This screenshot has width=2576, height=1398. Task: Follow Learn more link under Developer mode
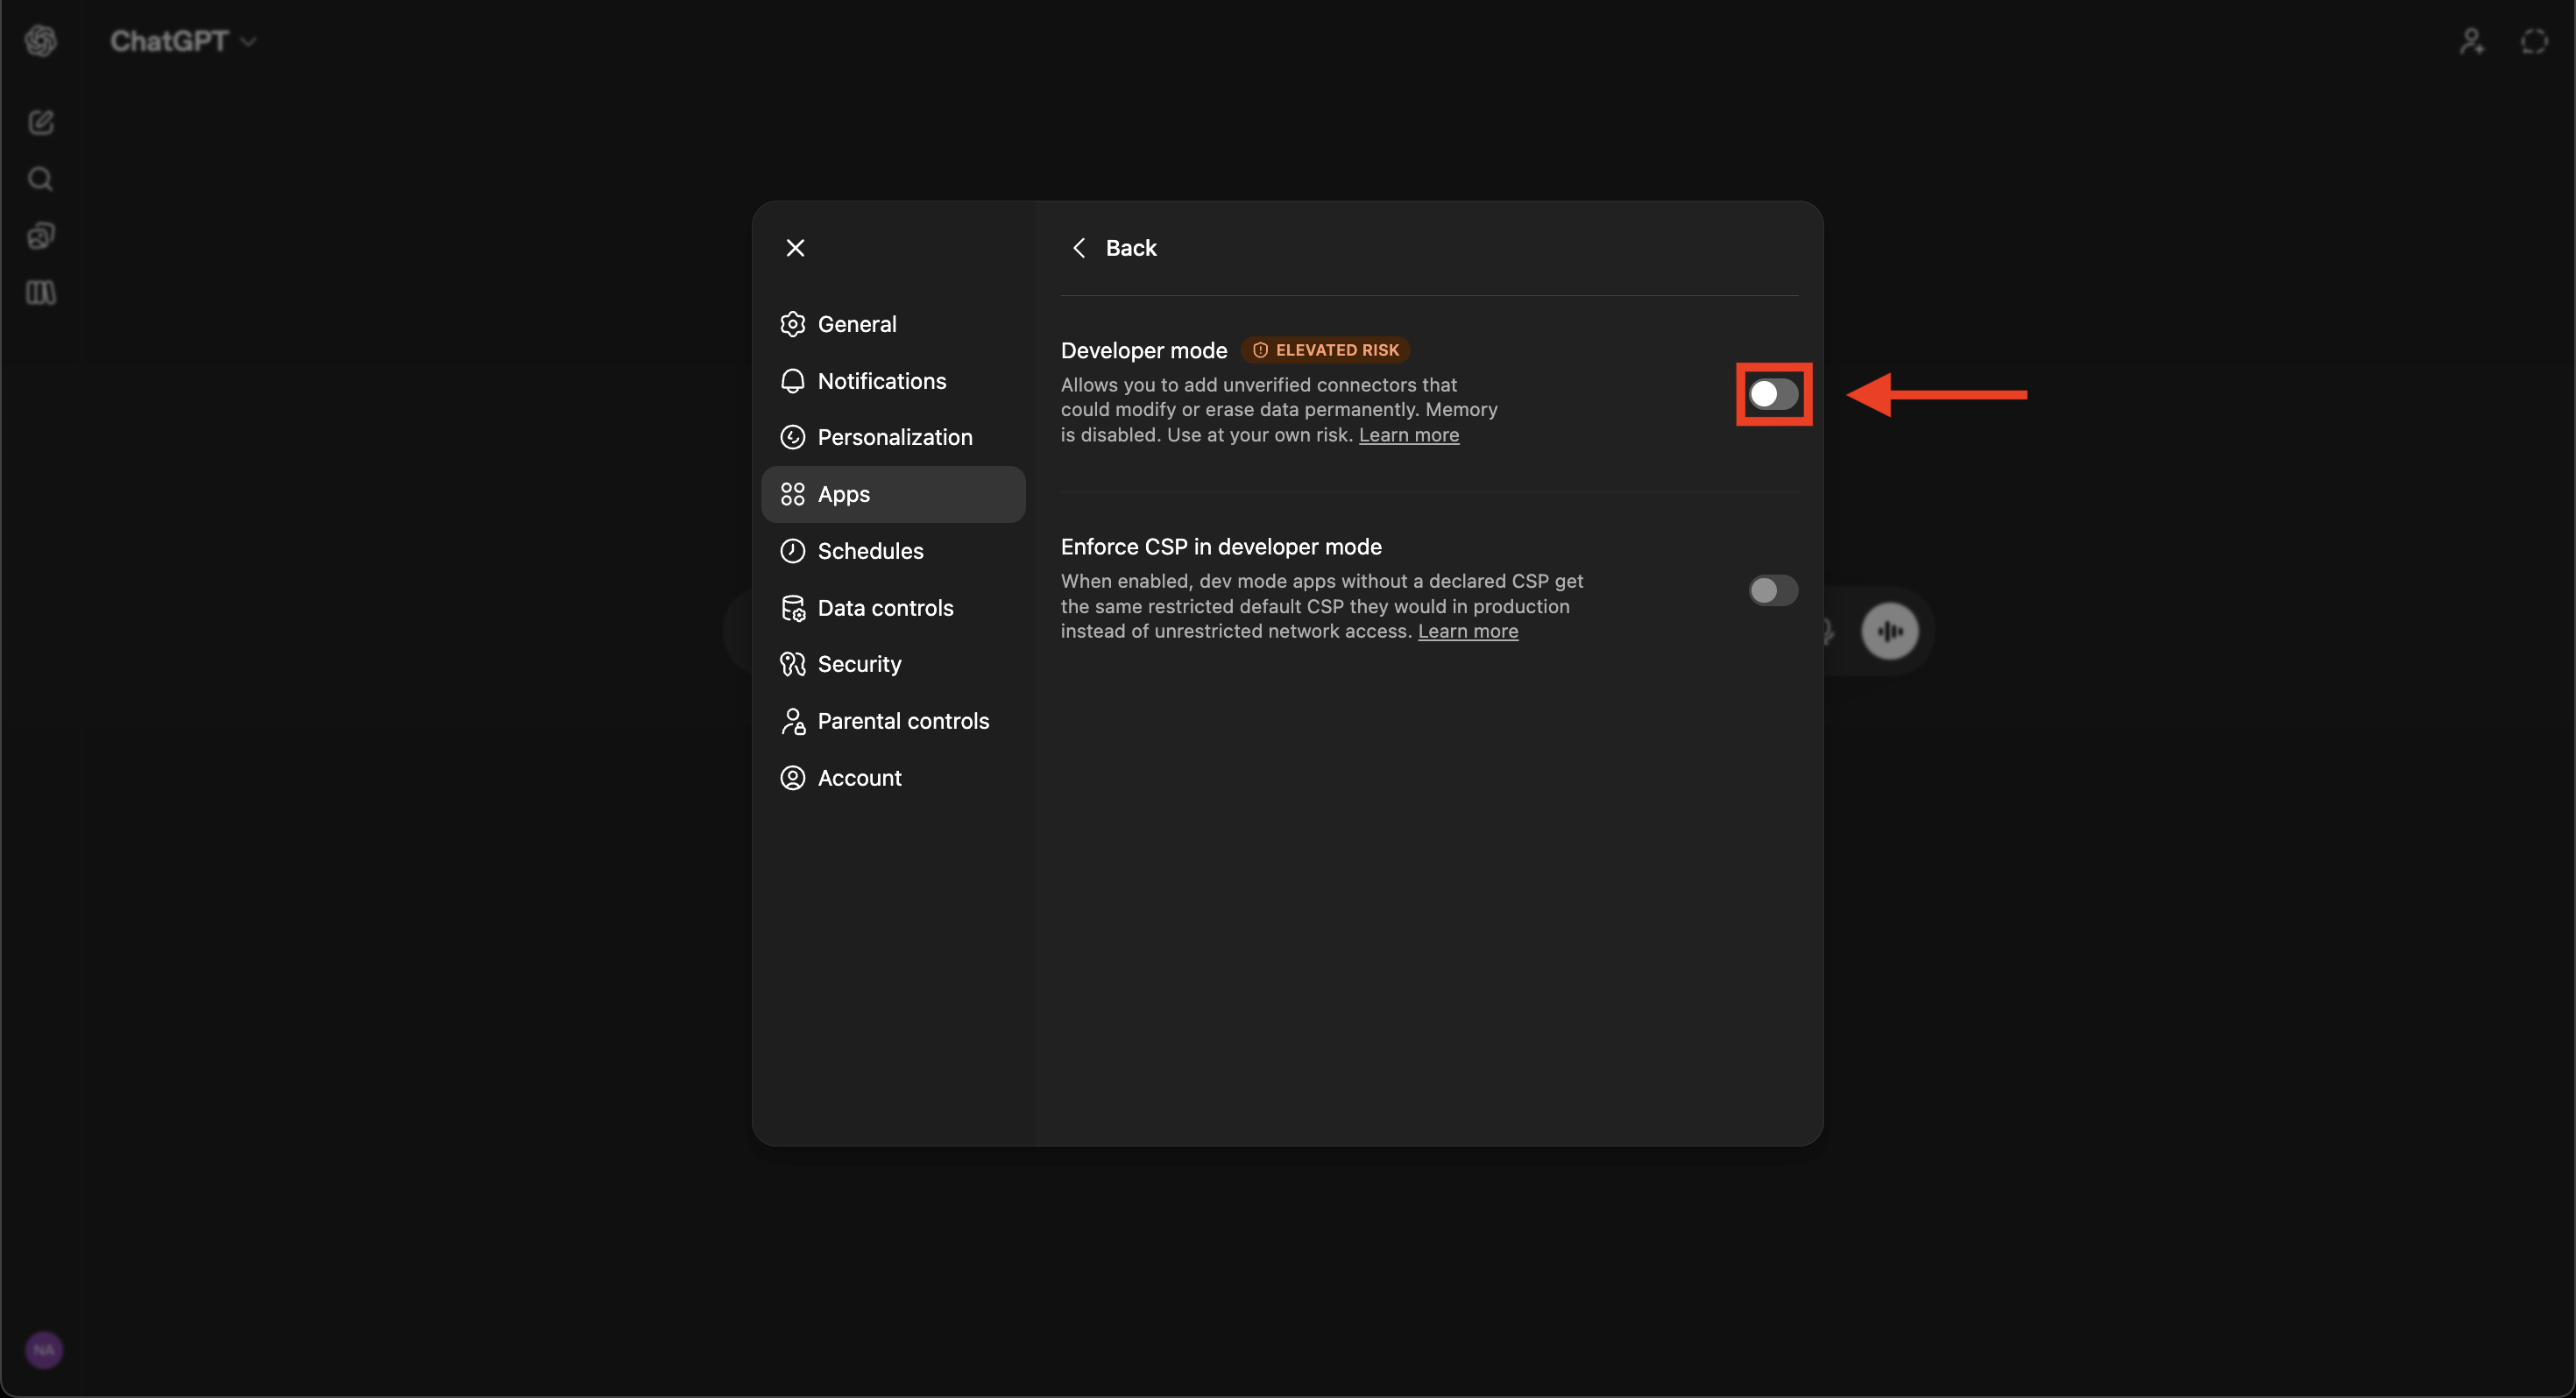tap(1408, 435)
